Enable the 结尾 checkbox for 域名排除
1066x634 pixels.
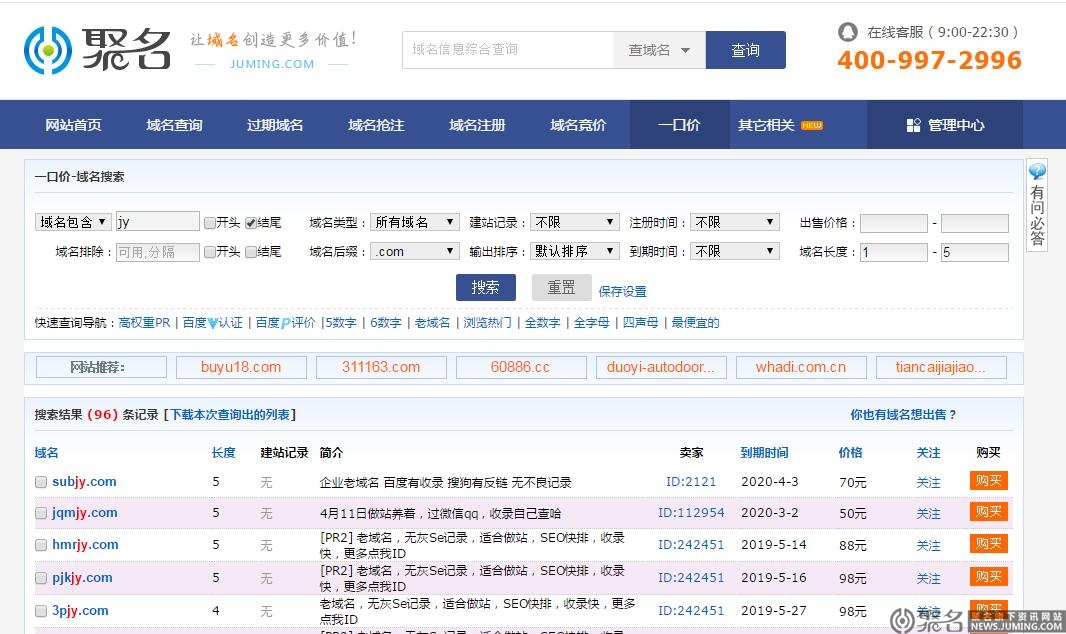click(x=251, y=252)
